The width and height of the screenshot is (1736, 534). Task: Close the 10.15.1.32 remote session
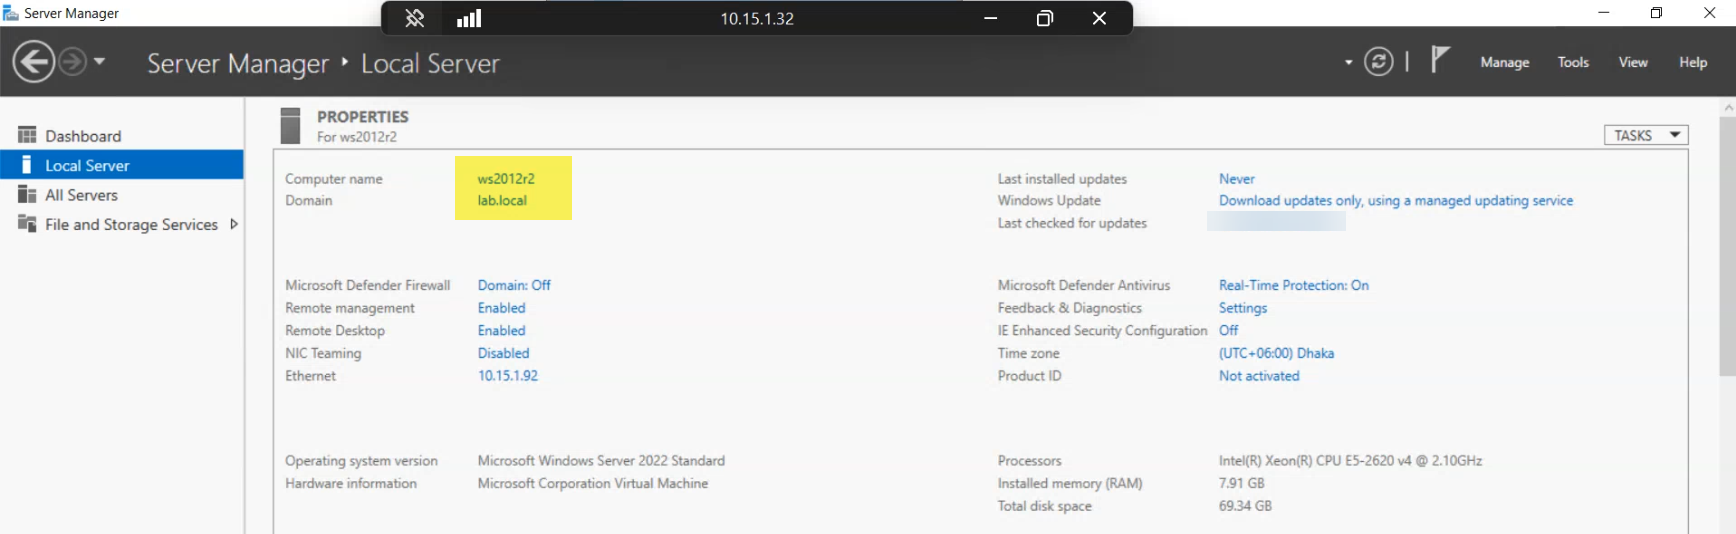(x=1099, y=18)
